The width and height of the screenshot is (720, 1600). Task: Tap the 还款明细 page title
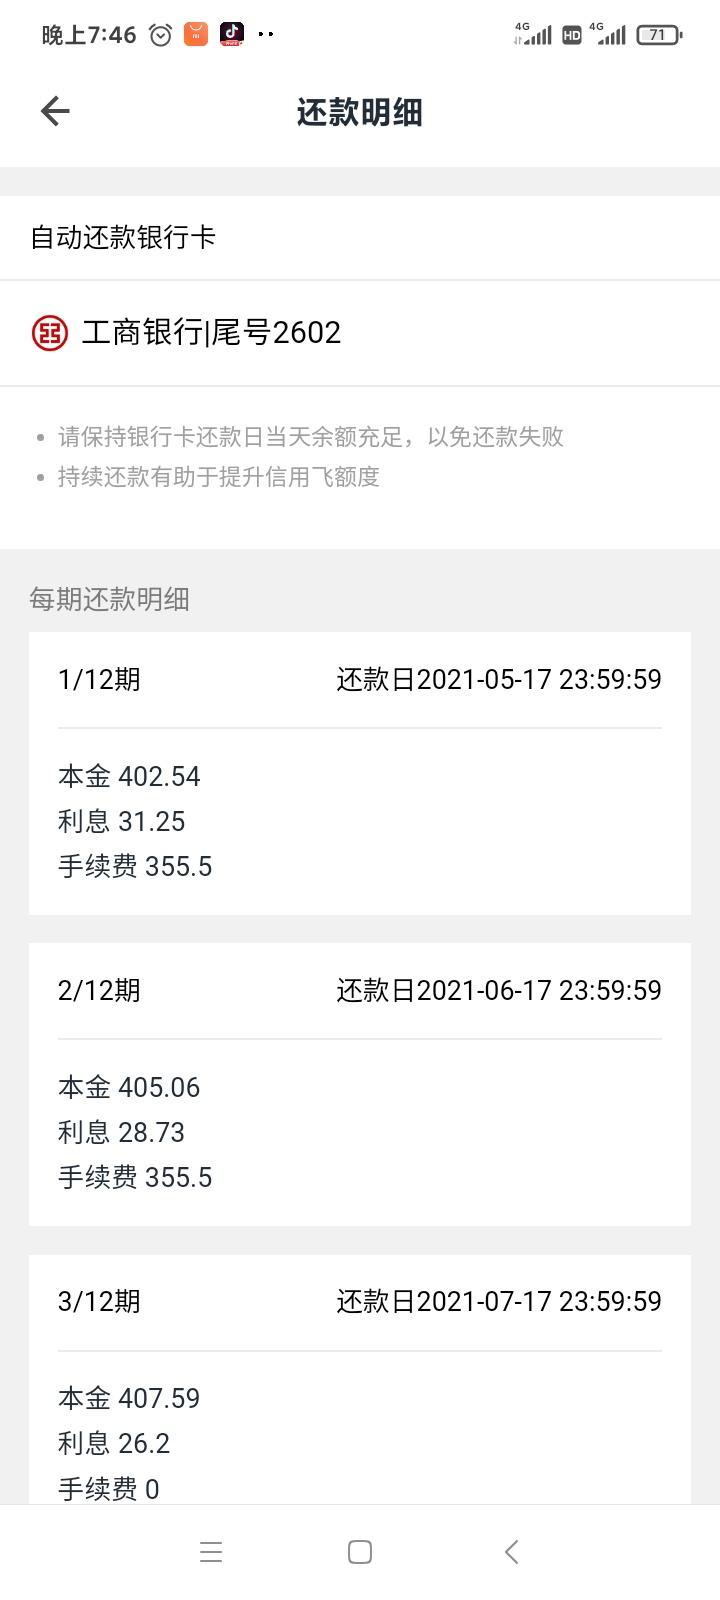pos(360,112)
